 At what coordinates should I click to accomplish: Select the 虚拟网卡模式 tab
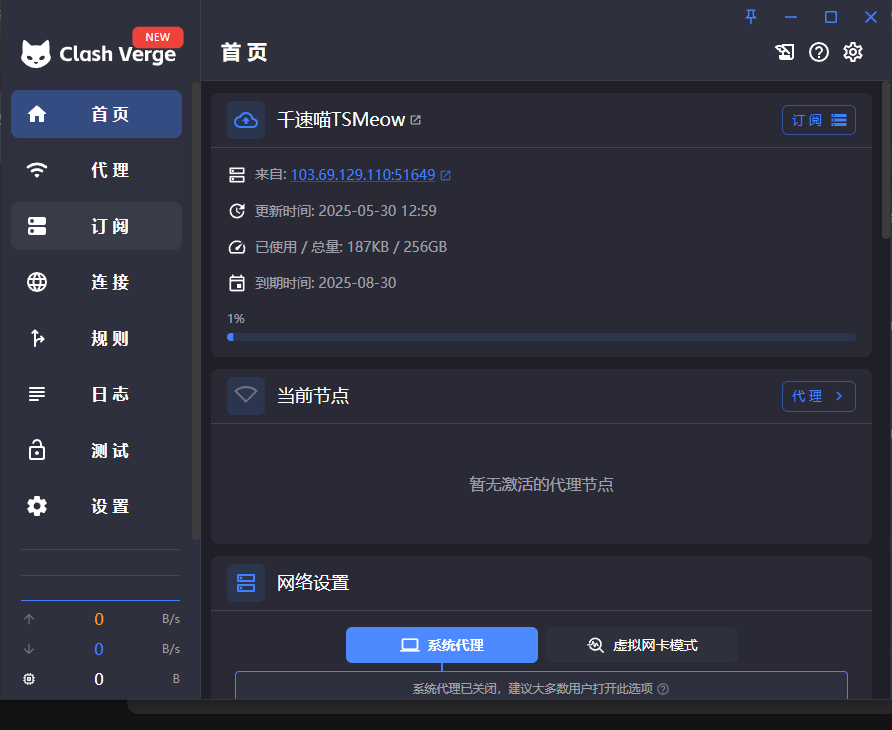pos(642,645)
